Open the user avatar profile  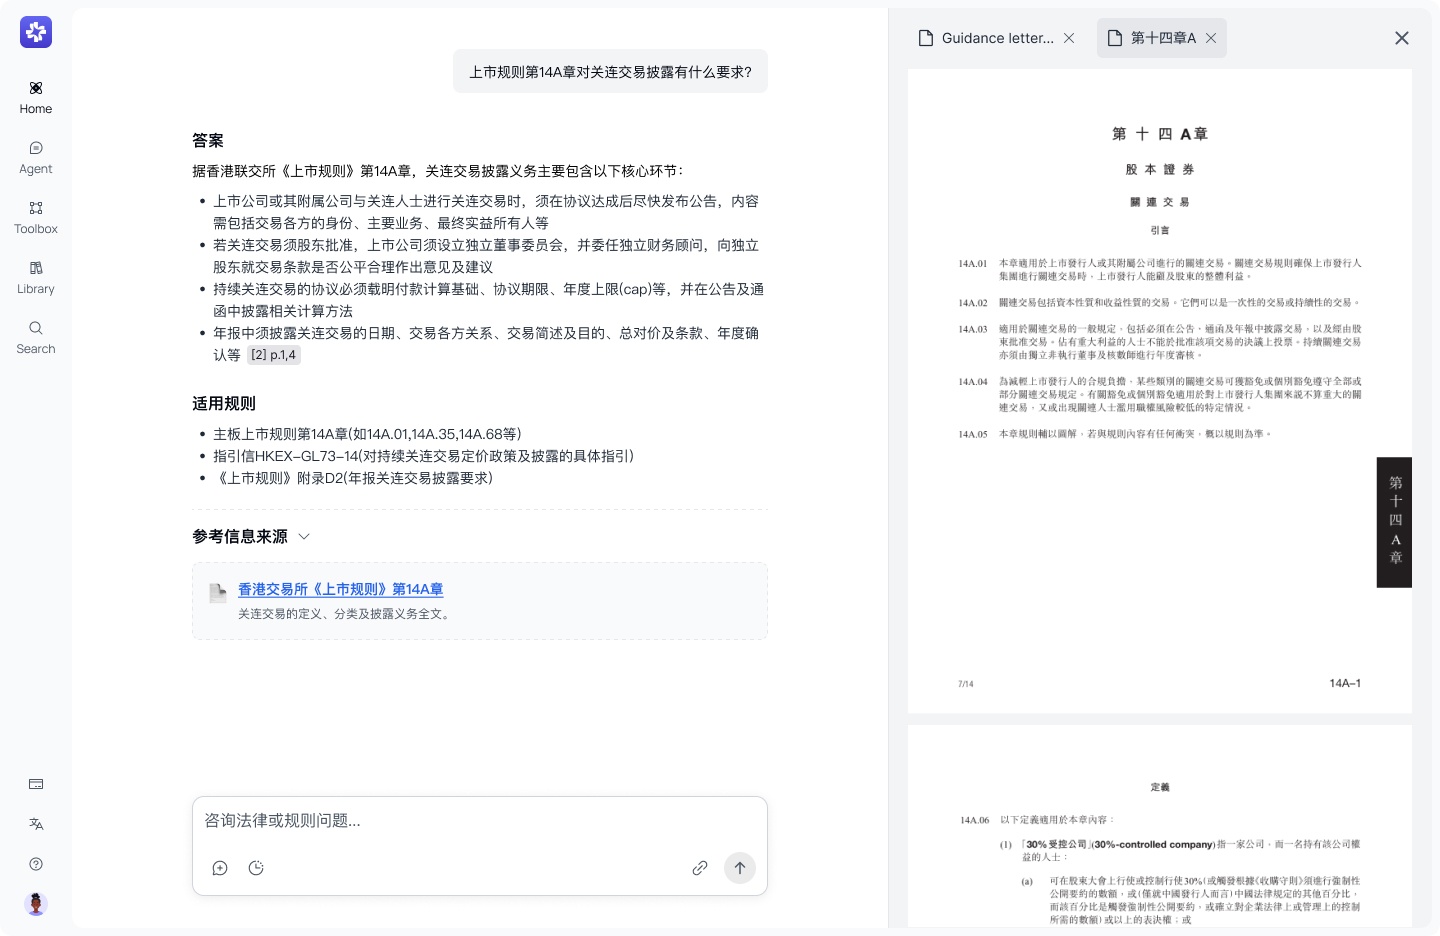click(36, 904)
